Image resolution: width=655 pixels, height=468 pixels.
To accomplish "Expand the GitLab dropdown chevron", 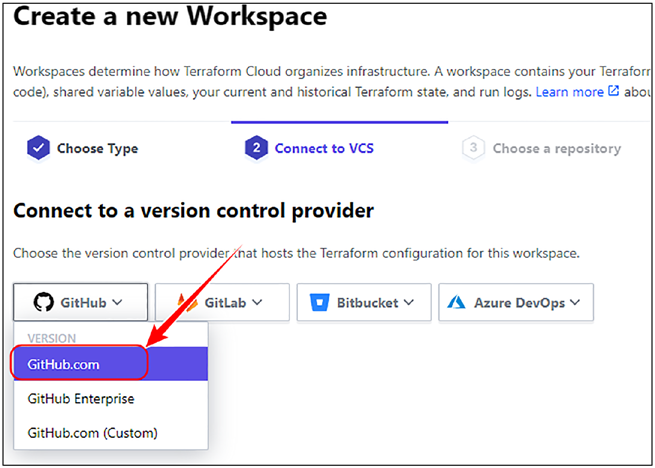I will point(257,302).
